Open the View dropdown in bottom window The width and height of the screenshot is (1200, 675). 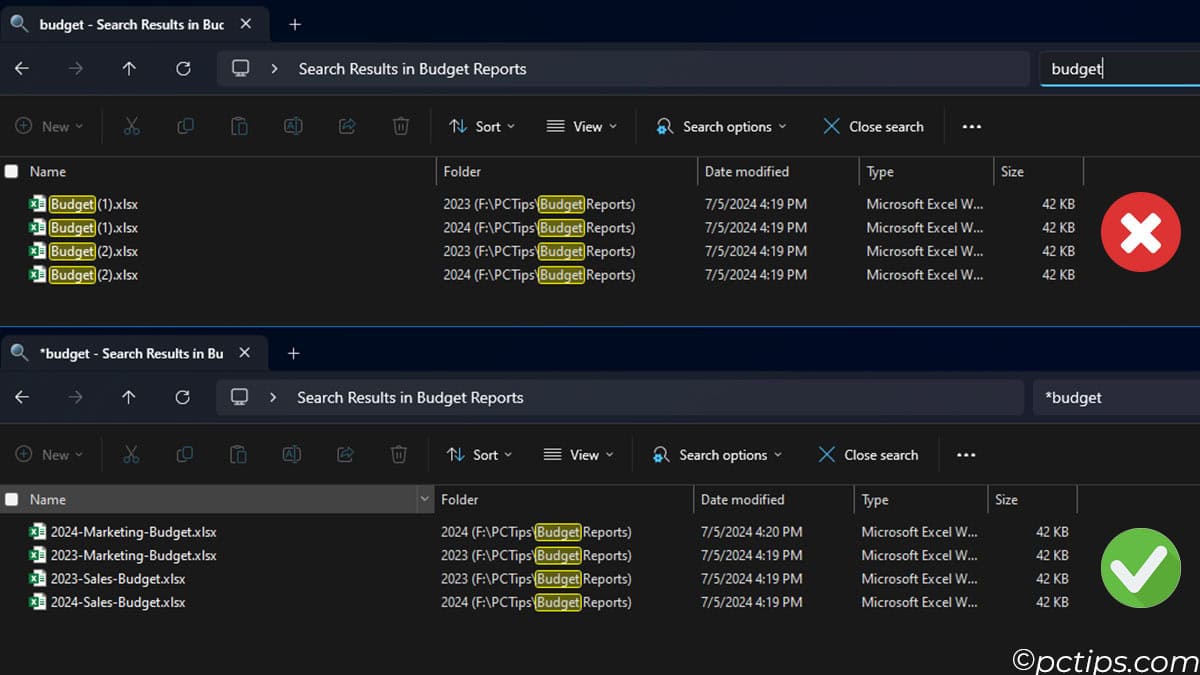[x=578, y=454]
